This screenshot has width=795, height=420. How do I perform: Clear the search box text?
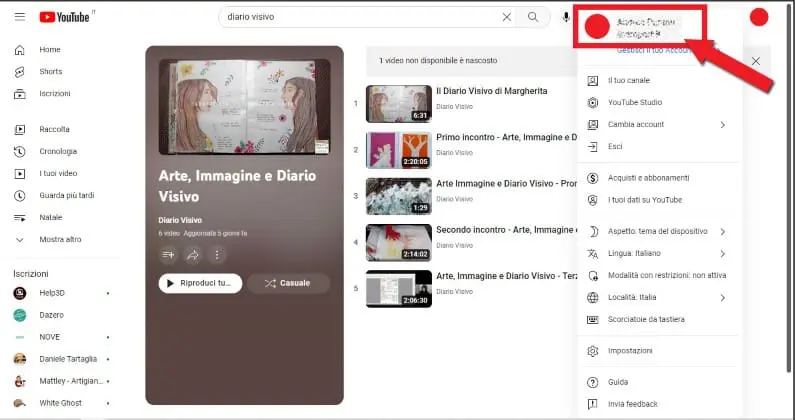[x=507, y=17]
